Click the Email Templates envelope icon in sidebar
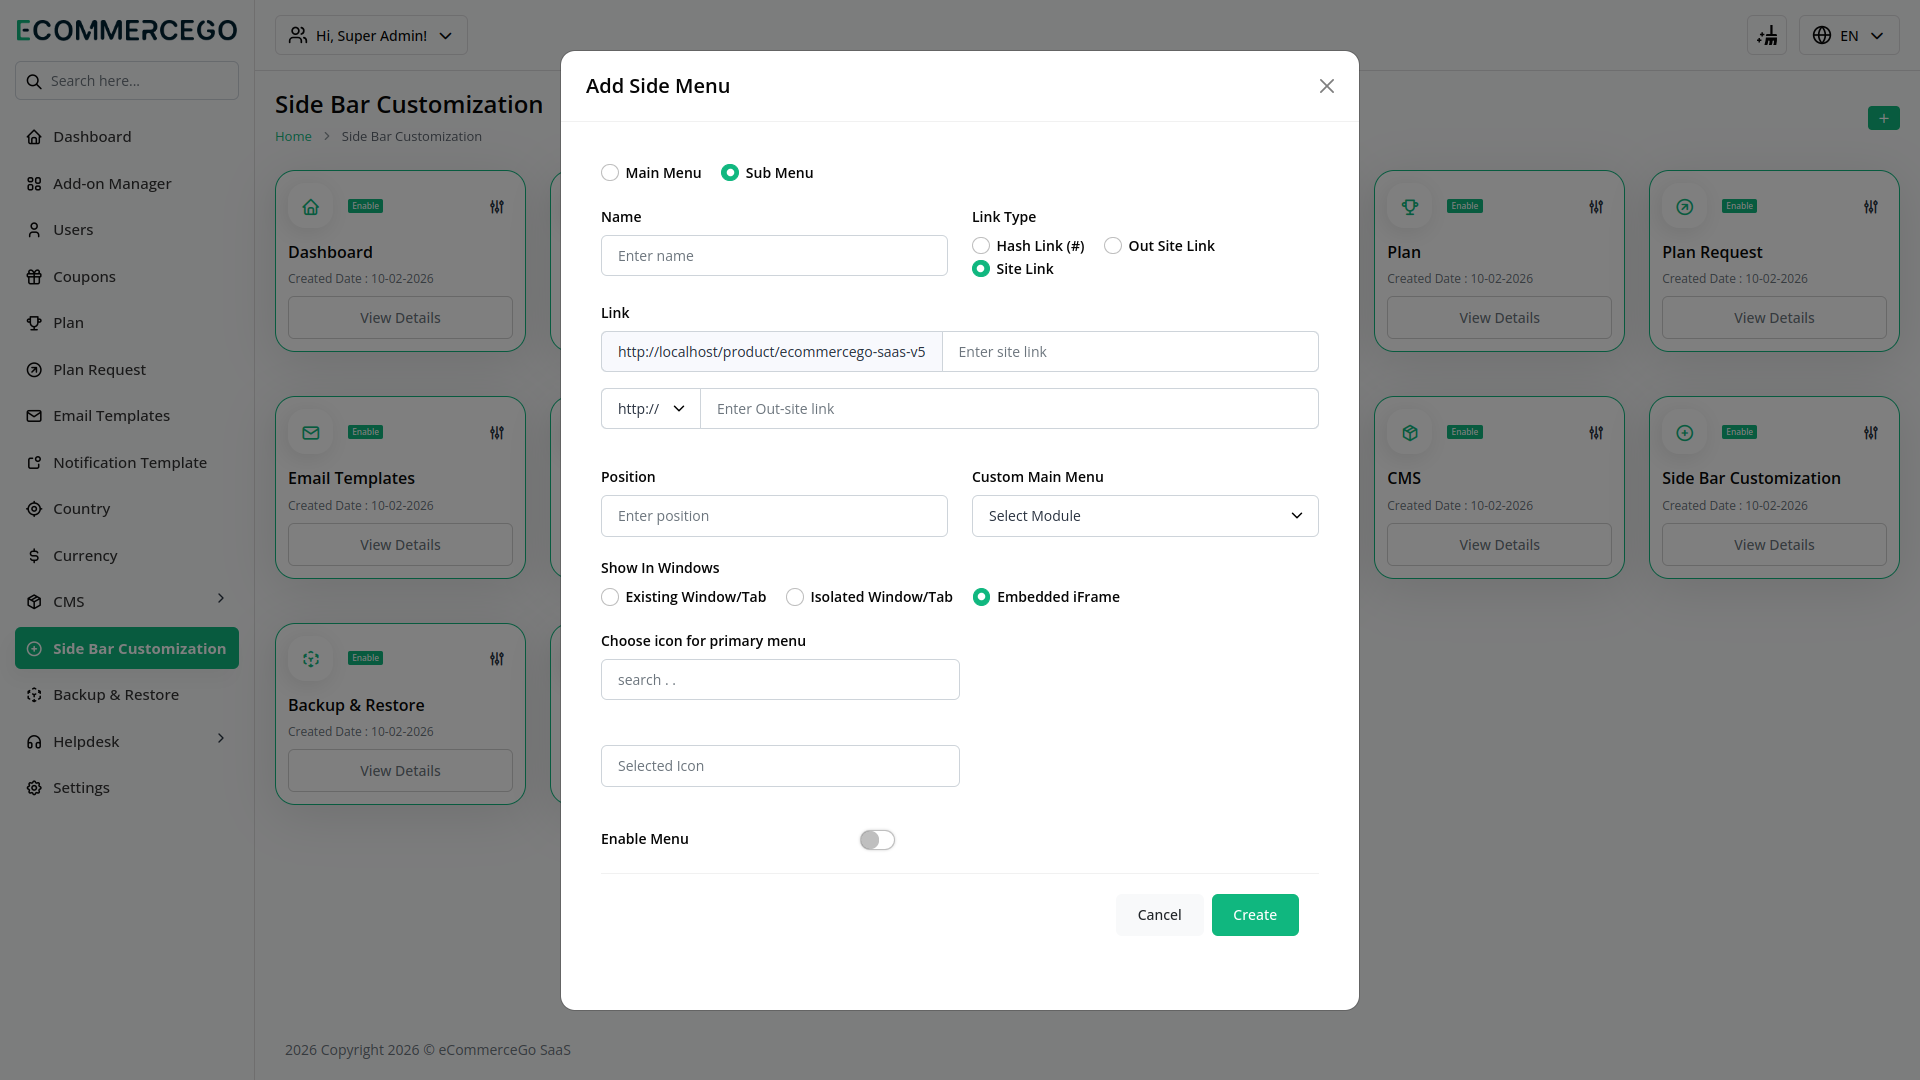 point(34,416)
